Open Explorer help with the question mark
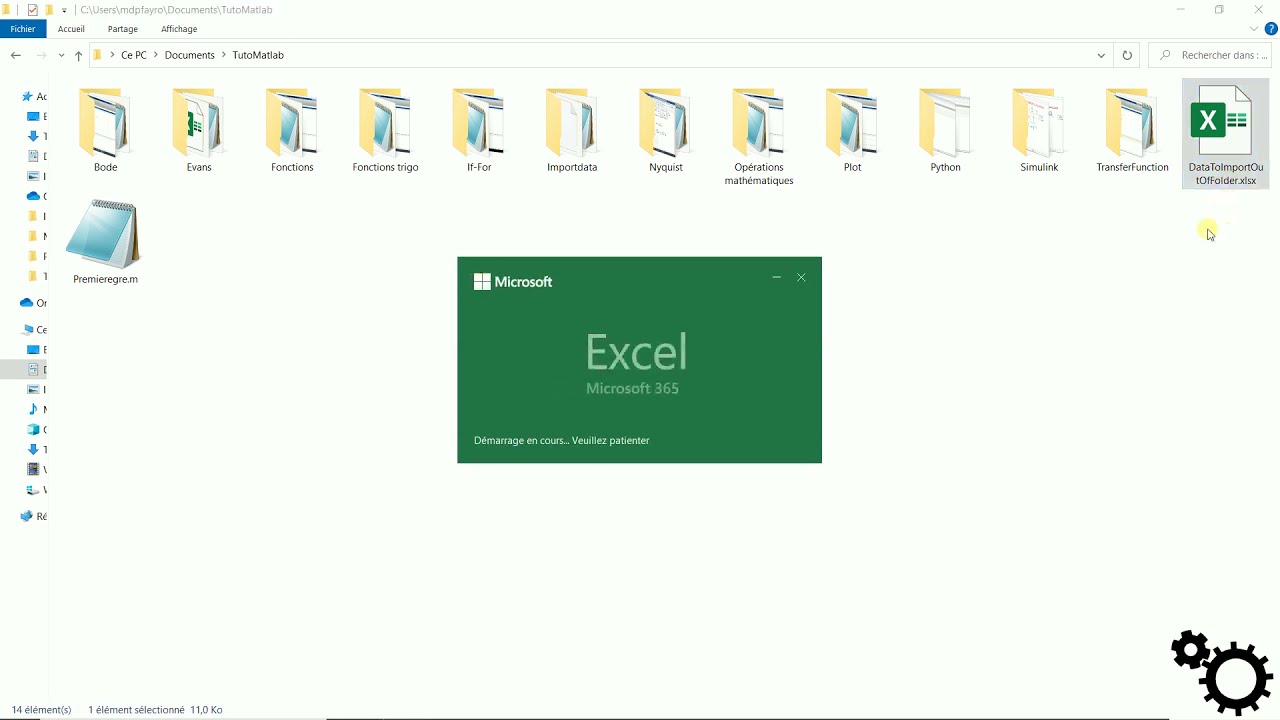1280x720 pixels. (1271, 29)
